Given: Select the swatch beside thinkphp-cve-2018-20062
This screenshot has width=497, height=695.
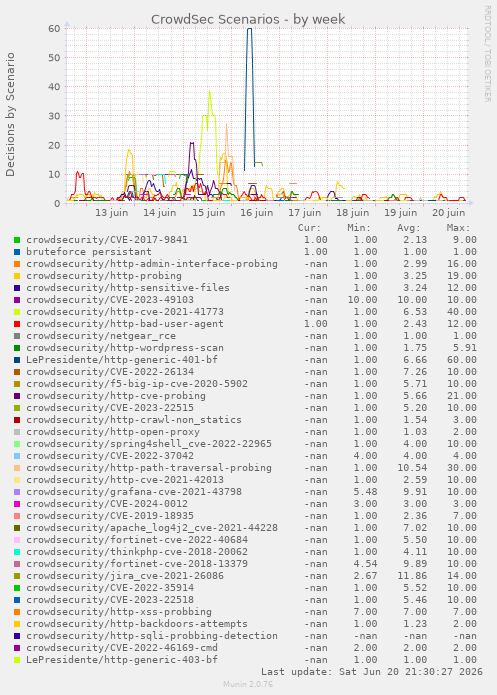Looking at the screenshot, I should [x=17, y=552].
